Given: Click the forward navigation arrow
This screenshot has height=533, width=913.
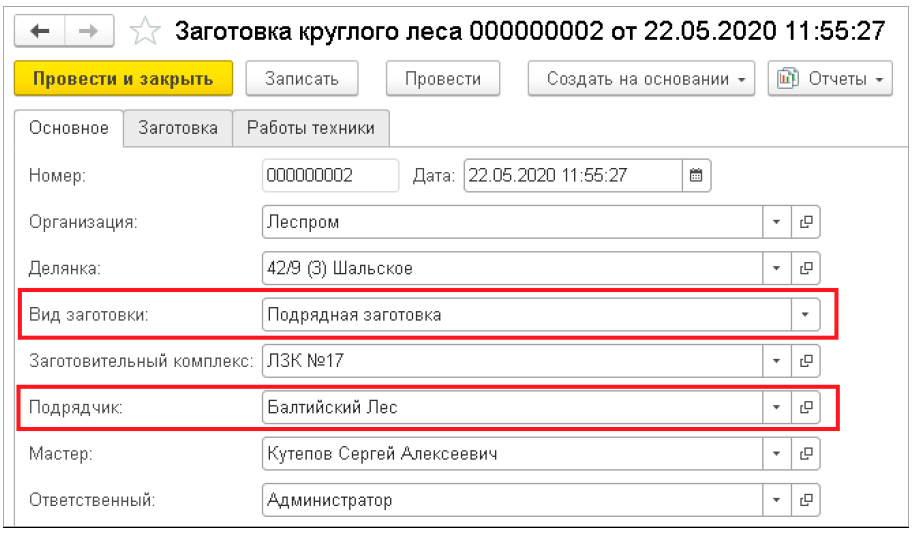Looking at the screenshot, I should (x=88, y=31).
